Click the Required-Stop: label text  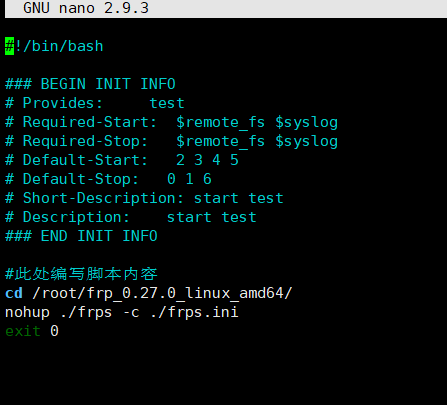click(85, 141)
